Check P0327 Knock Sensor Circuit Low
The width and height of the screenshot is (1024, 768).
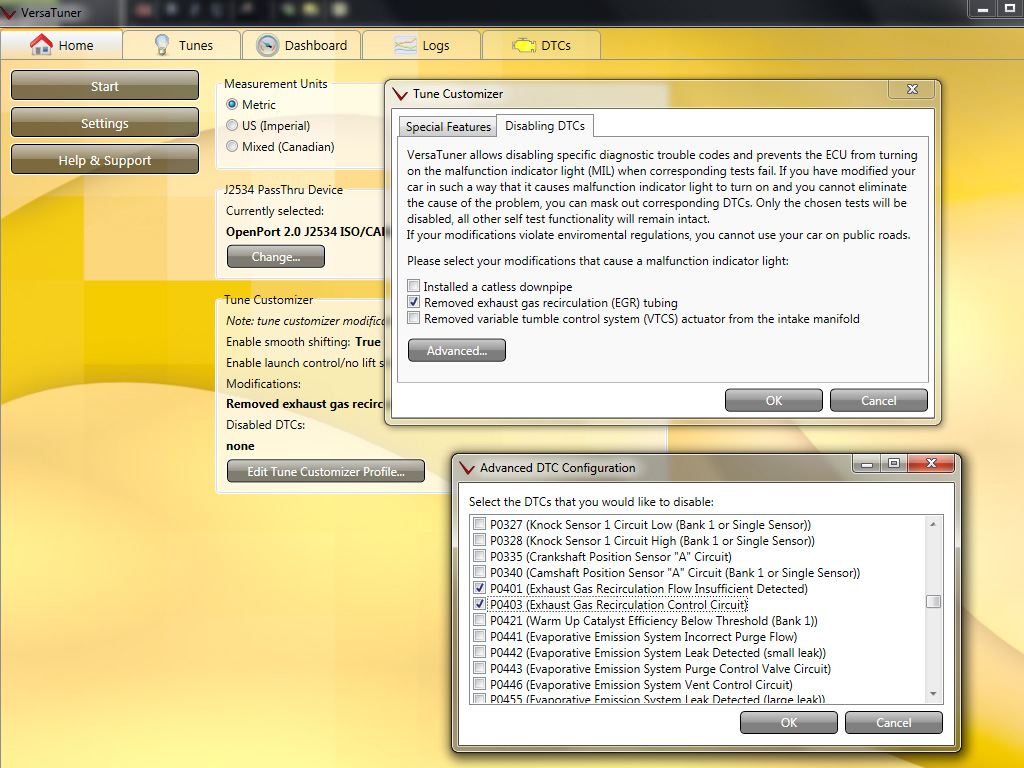[479, 524]
